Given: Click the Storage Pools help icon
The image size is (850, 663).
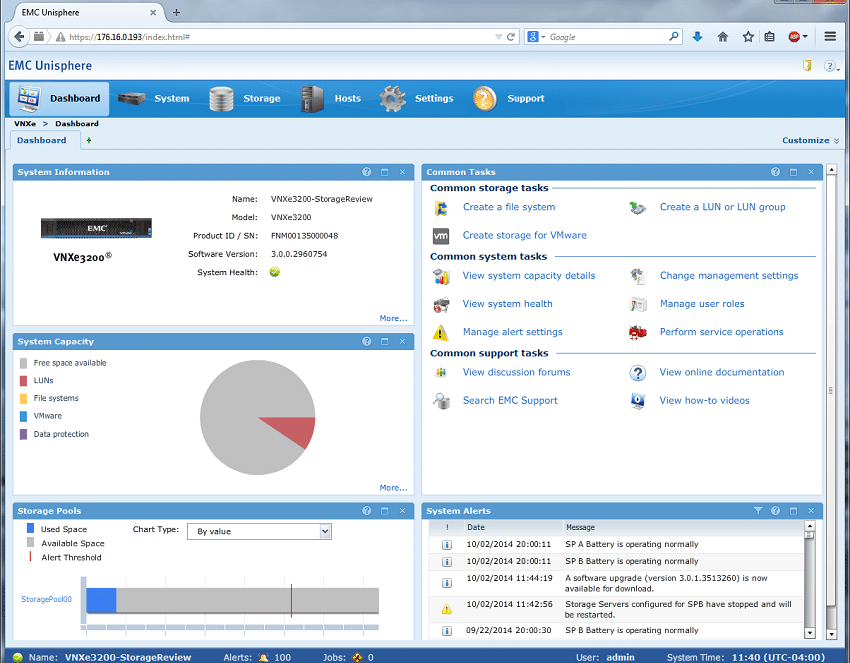Looking at the screenshot, I should coord(367,511).
